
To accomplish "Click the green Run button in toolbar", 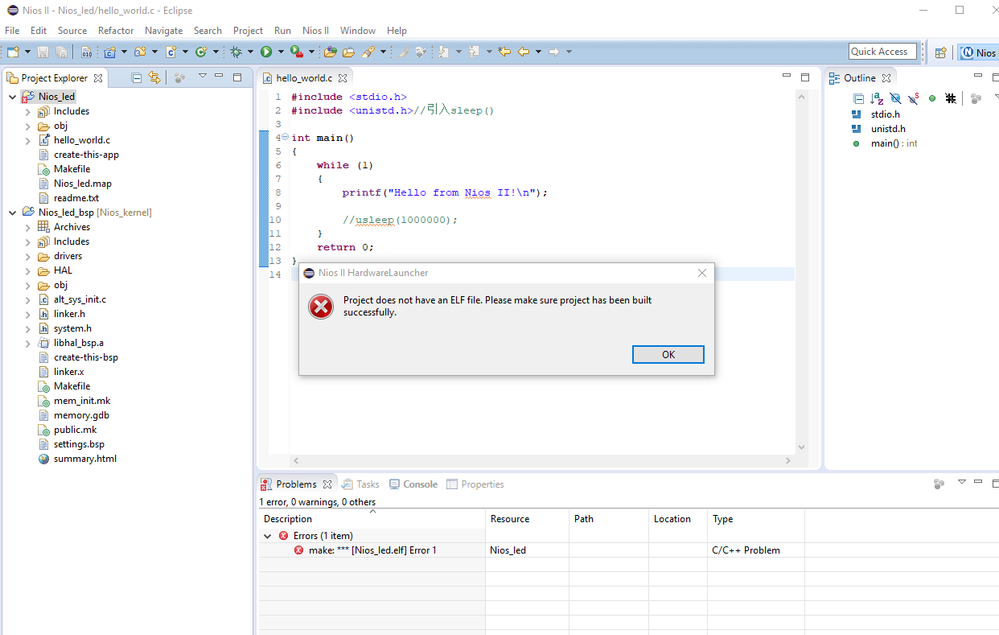I will tap(266, 52).
